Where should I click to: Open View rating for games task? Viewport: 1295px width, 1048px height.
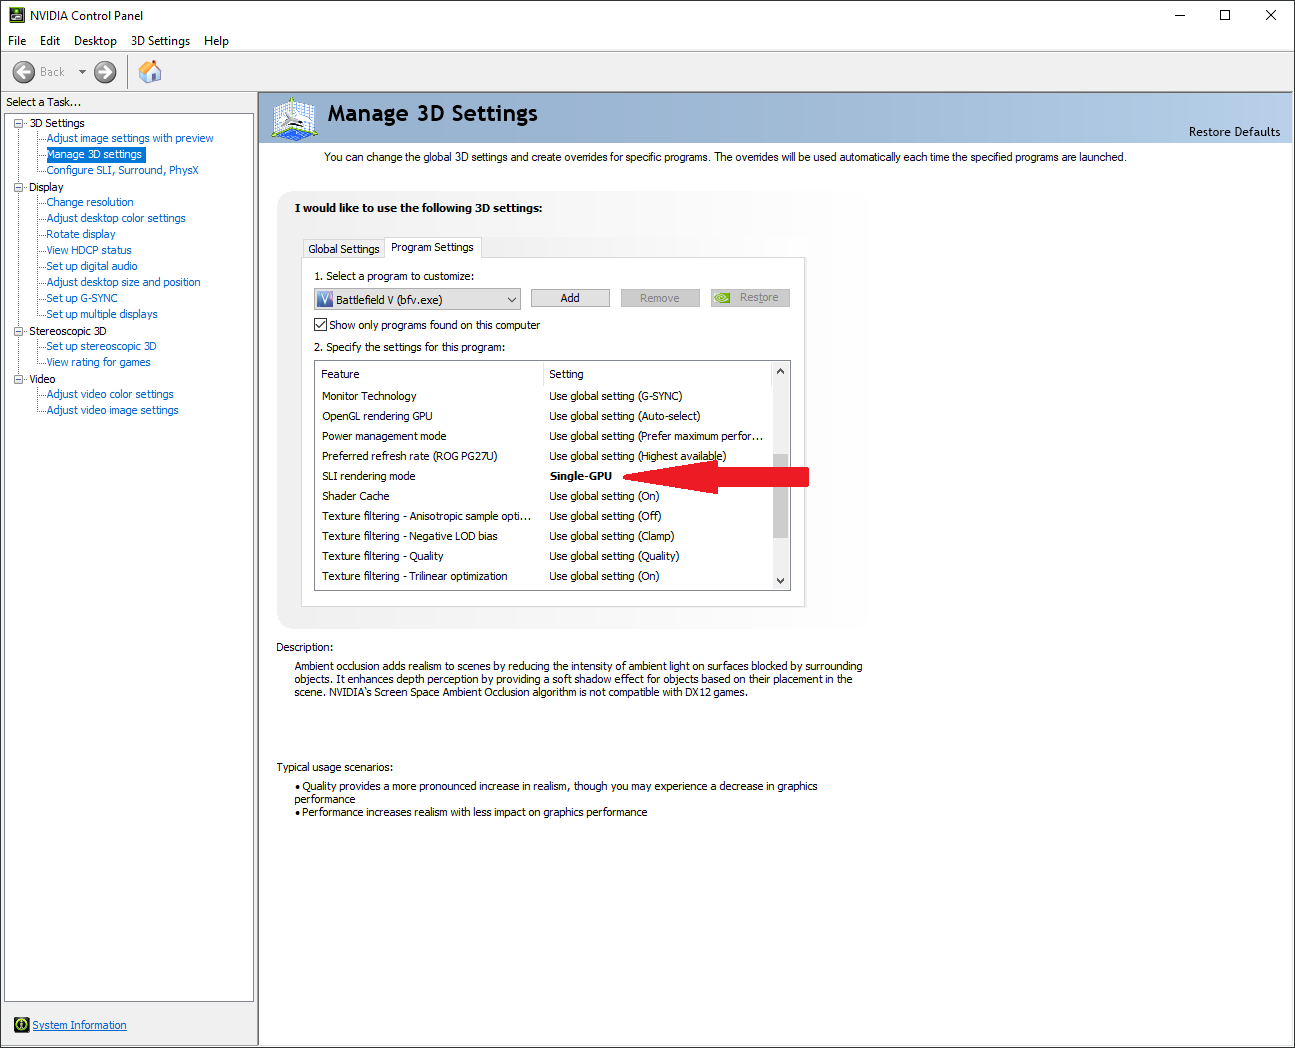point(98,362)
